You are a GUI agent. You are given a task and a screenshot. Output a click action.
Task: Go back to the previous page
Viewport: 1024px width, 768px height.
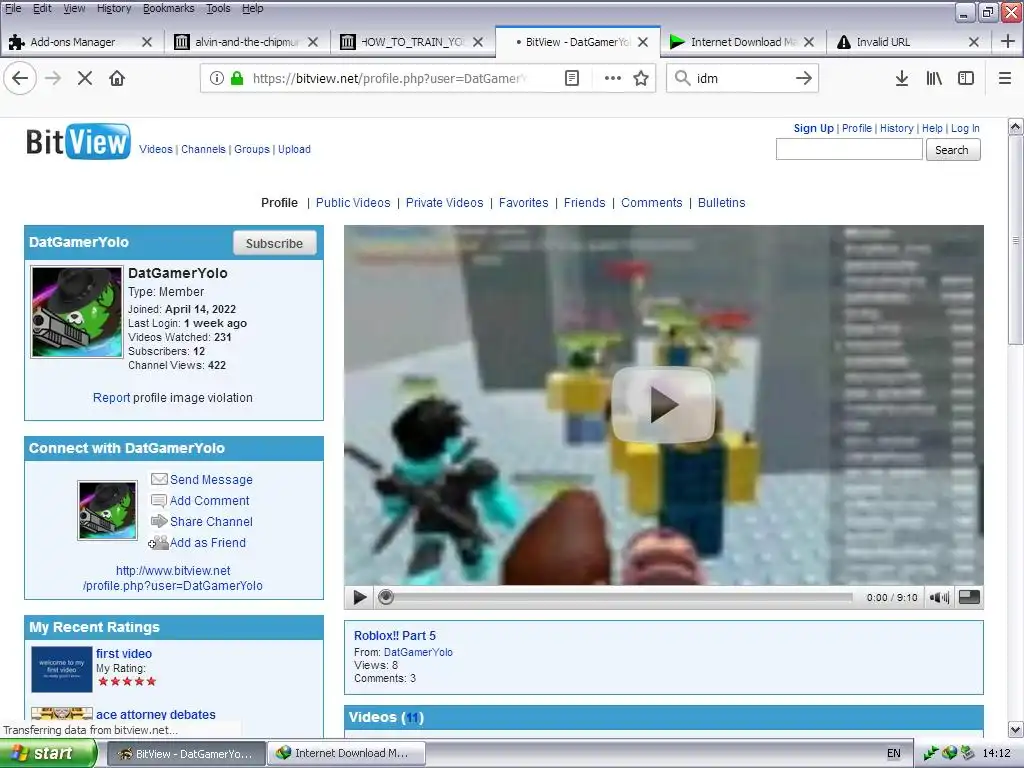point(20,78)
